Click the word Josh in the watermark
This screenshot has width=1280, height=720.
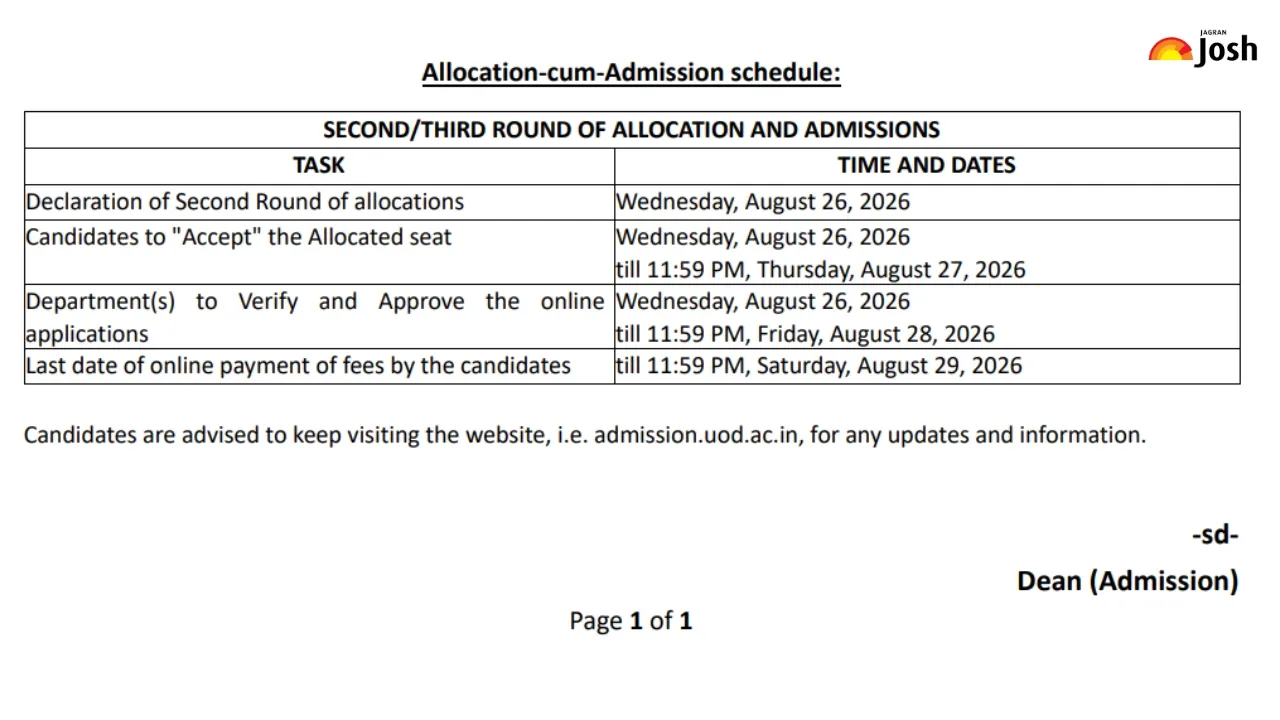pyautogui.click(x=1227, y=50)
